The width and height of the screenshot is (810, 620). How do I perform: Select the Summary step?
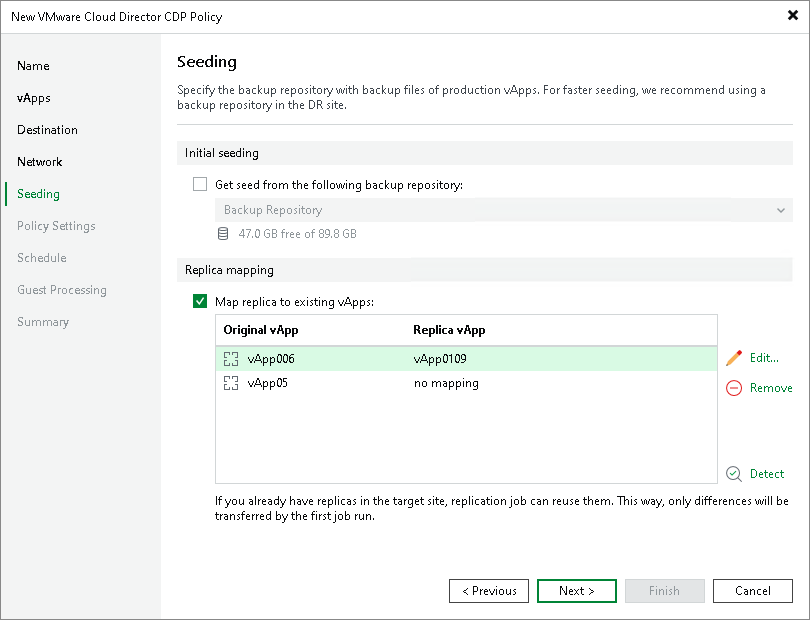click(x=43, y=322)
